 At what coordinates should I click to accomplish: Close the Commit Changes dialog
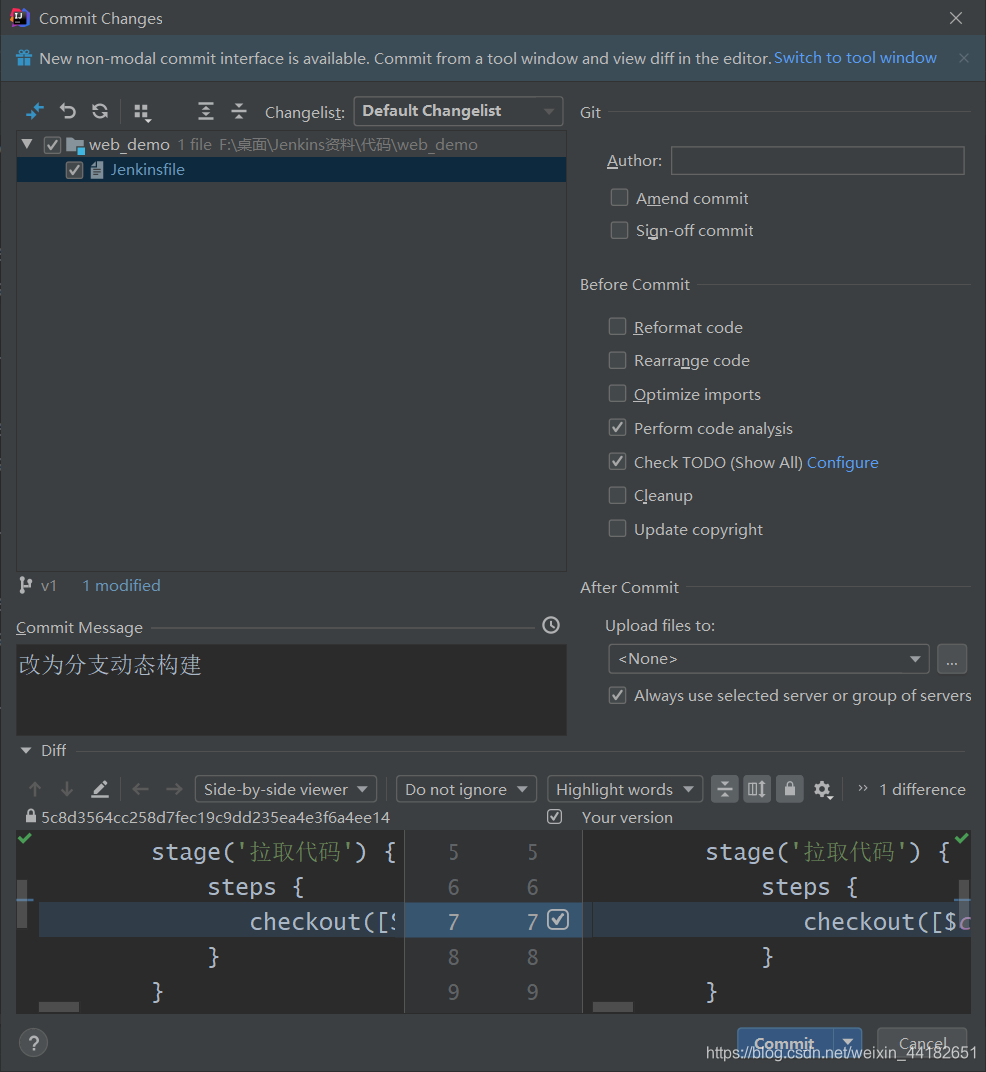pyautogui.click(x=956, y=18)
